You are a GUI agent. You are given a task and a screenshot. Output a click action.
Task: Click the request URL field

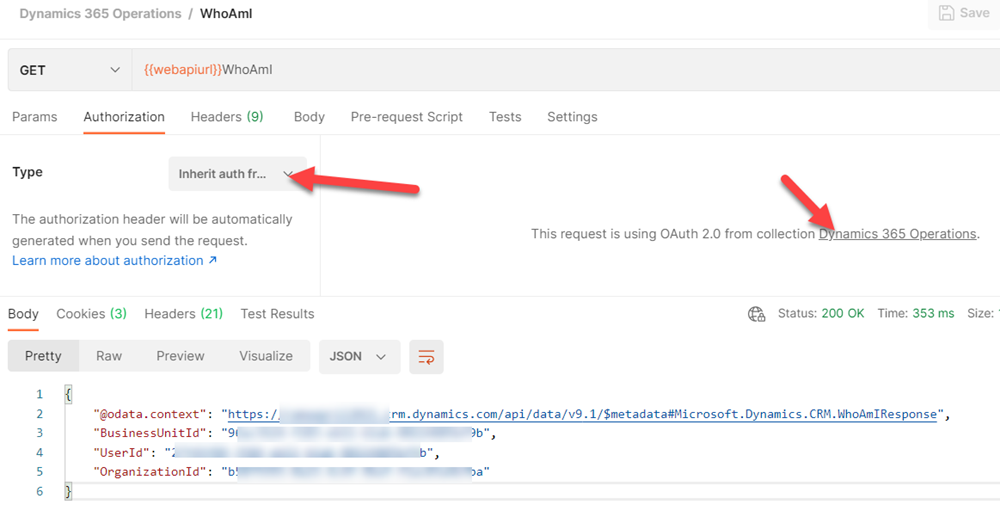pos(566,70)
